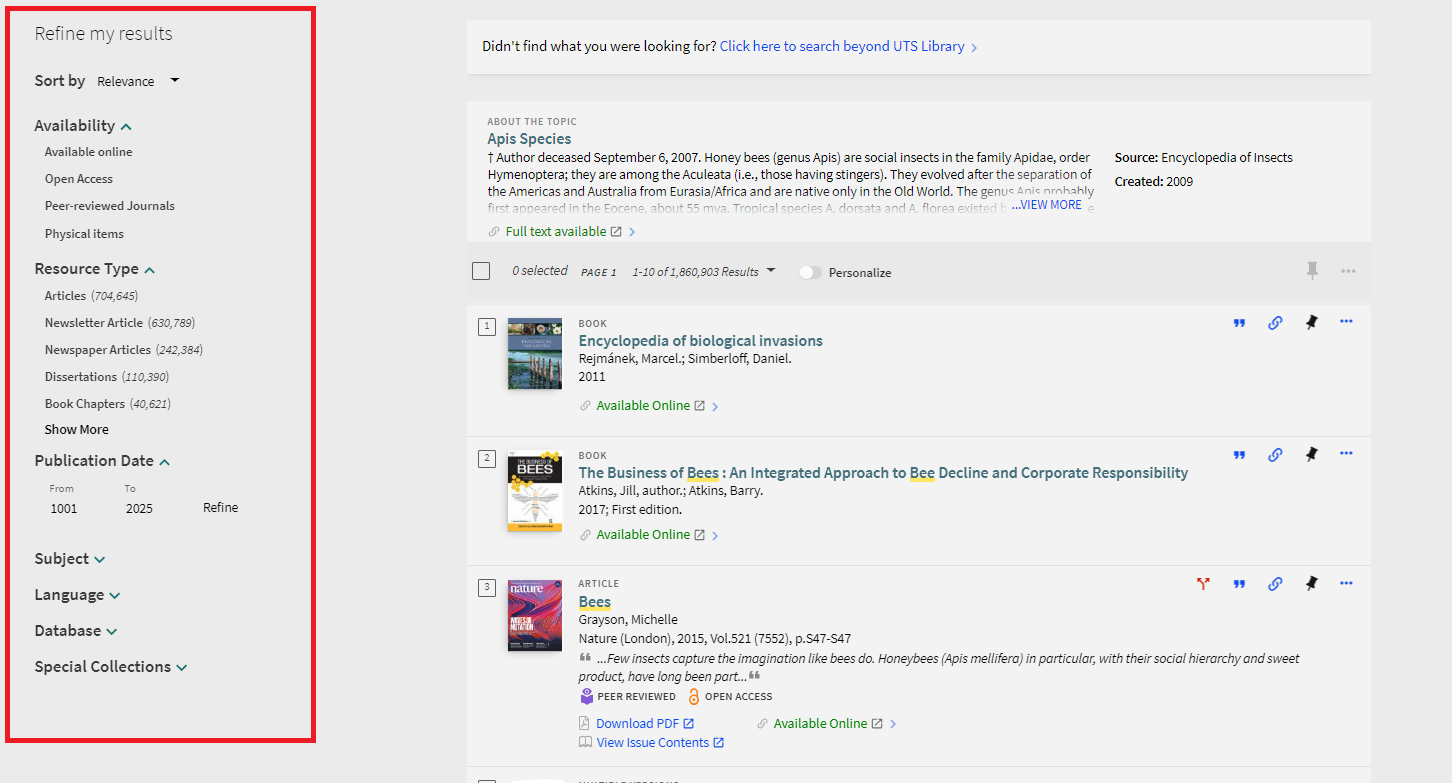Pin Encyclopedia of biological invasions to favorites
Viewport: 1452px width, 783px height.
(1311, 322)
